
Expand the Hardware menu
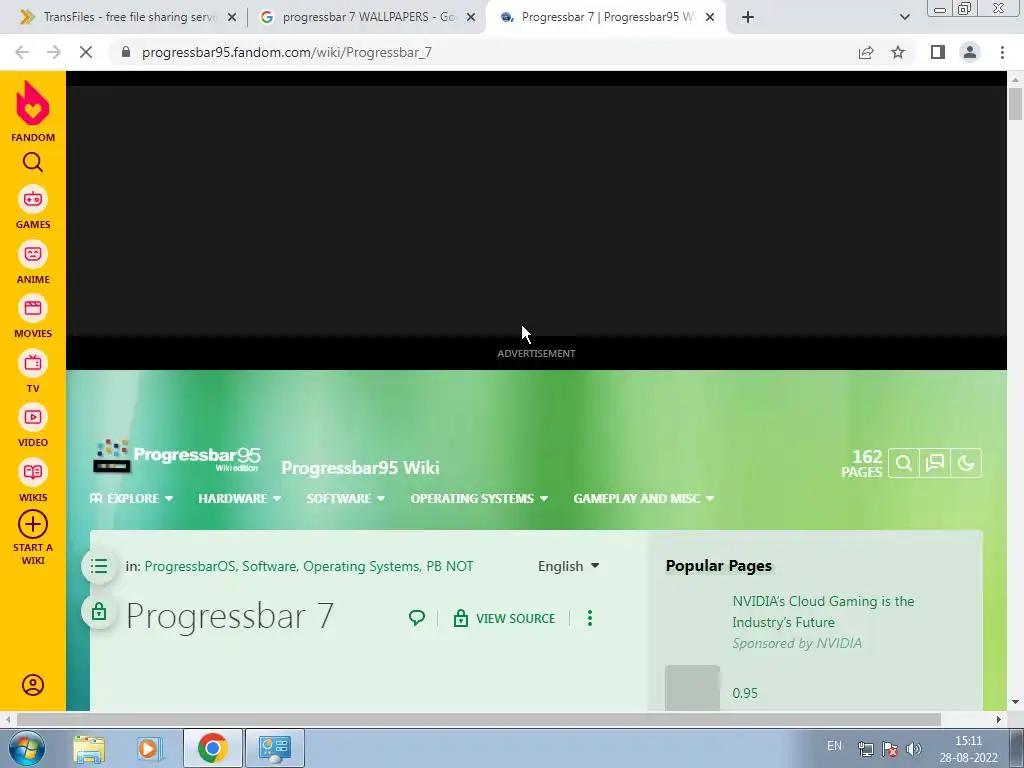click(x=240, y=498)
